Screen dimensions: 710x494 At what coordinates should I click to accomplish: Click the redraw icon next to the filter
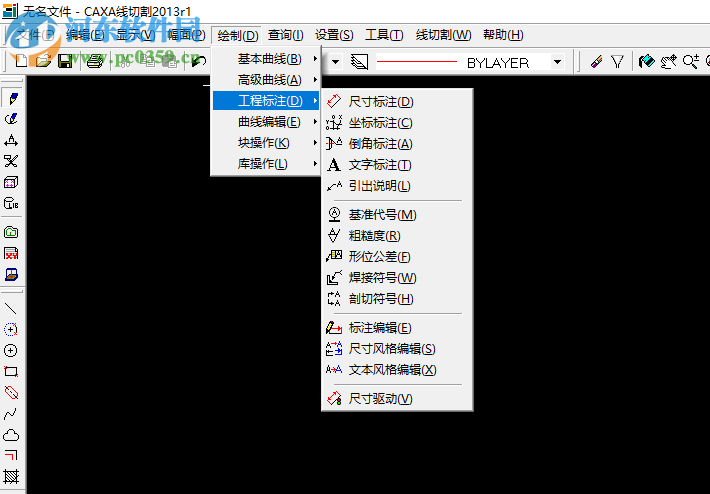(647, 62)
